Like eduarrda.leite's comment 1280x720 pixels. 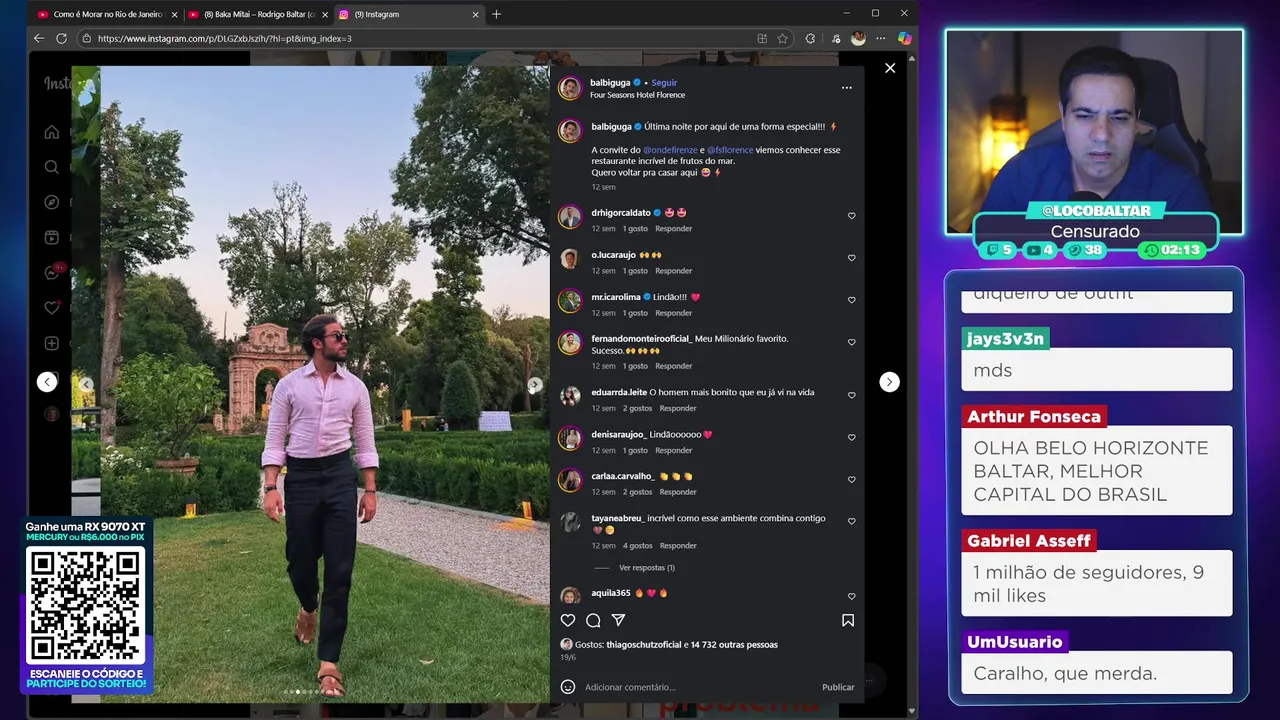click(852, 395)
